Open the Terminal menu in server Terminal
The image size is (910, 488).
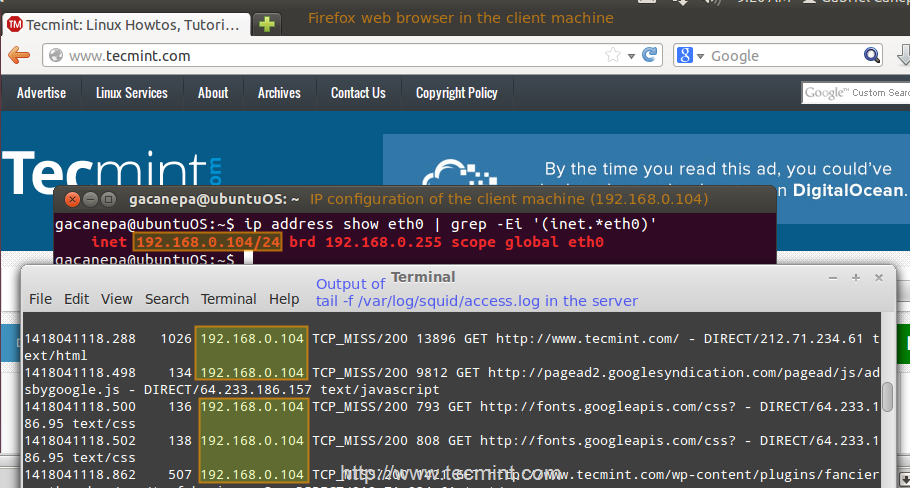point(229,299)
